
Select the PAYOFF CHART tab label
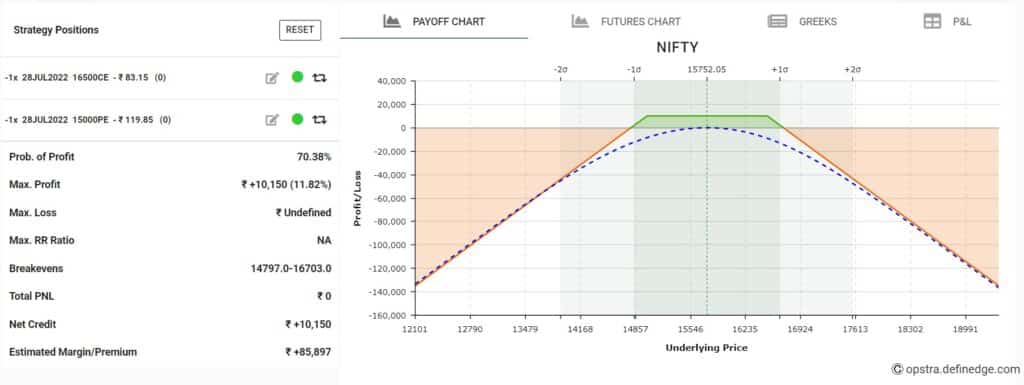pos(449,22)
